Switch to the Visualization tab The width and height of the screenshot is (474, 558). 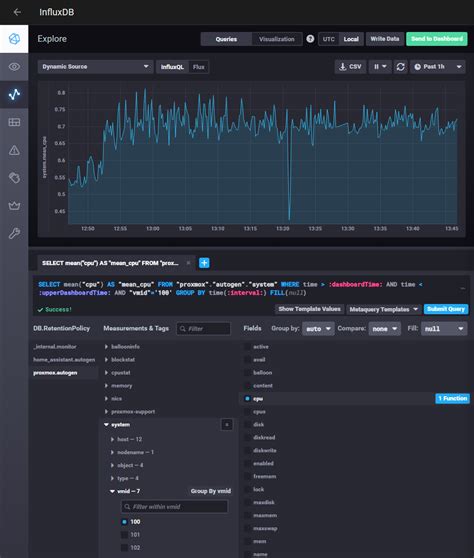click(x=277, y=39)
